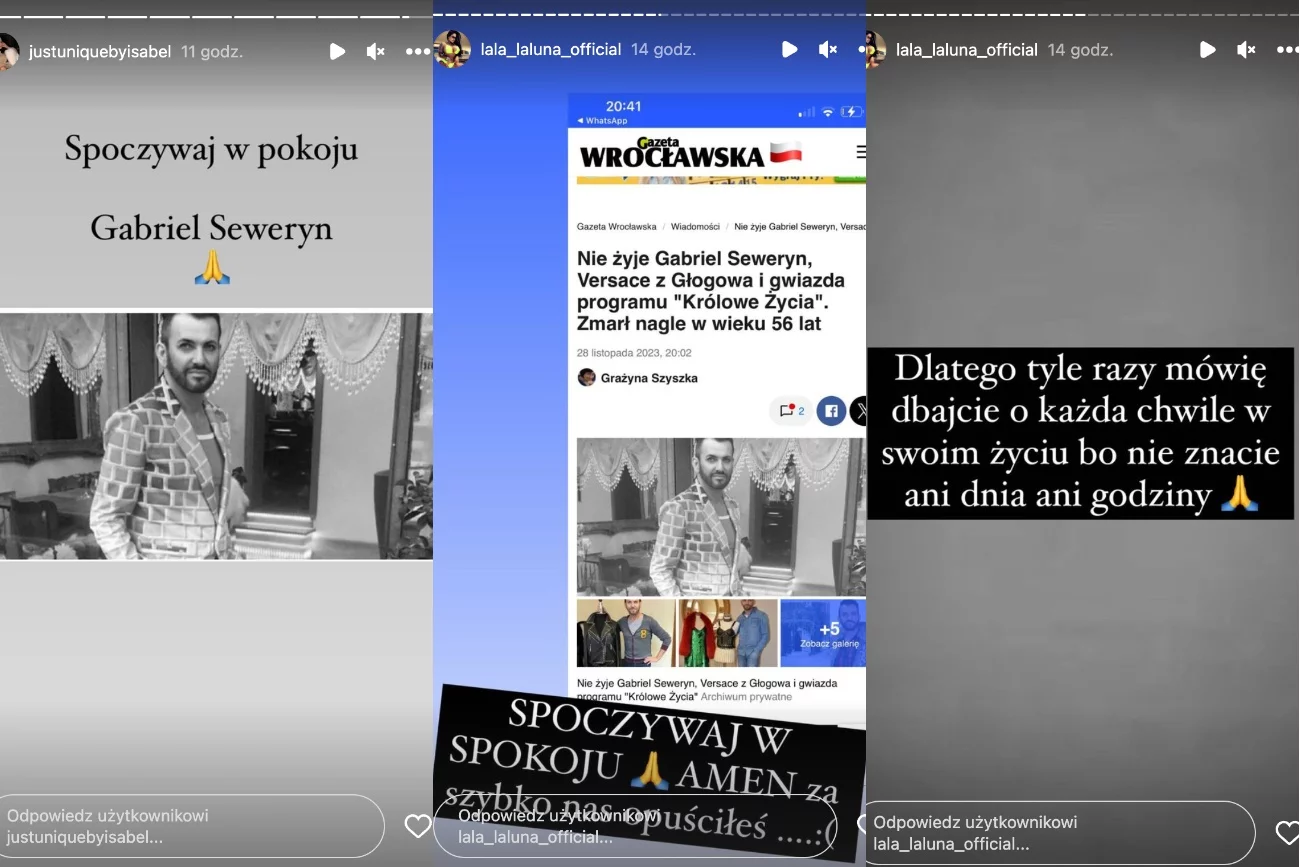Unmute the justuniquebyisabel story

tap(376, 51)
